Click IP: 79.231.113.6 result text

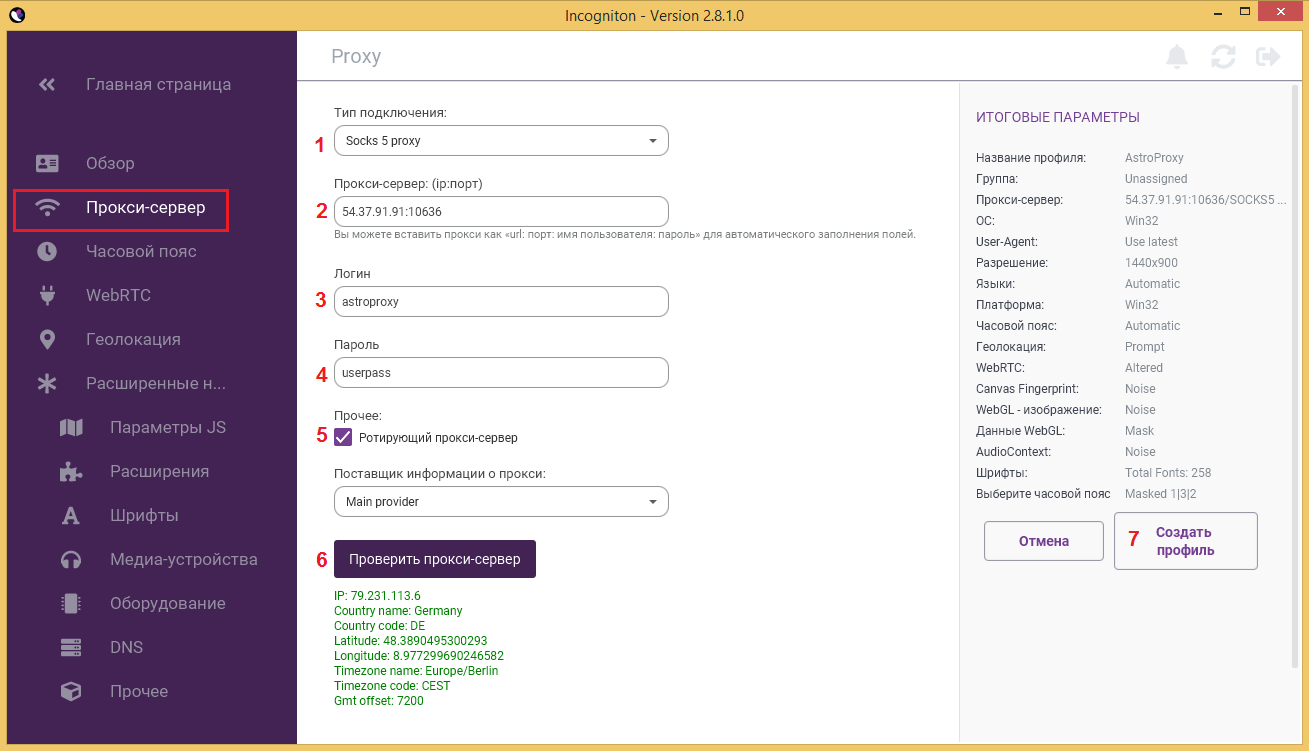coord(377,596)
